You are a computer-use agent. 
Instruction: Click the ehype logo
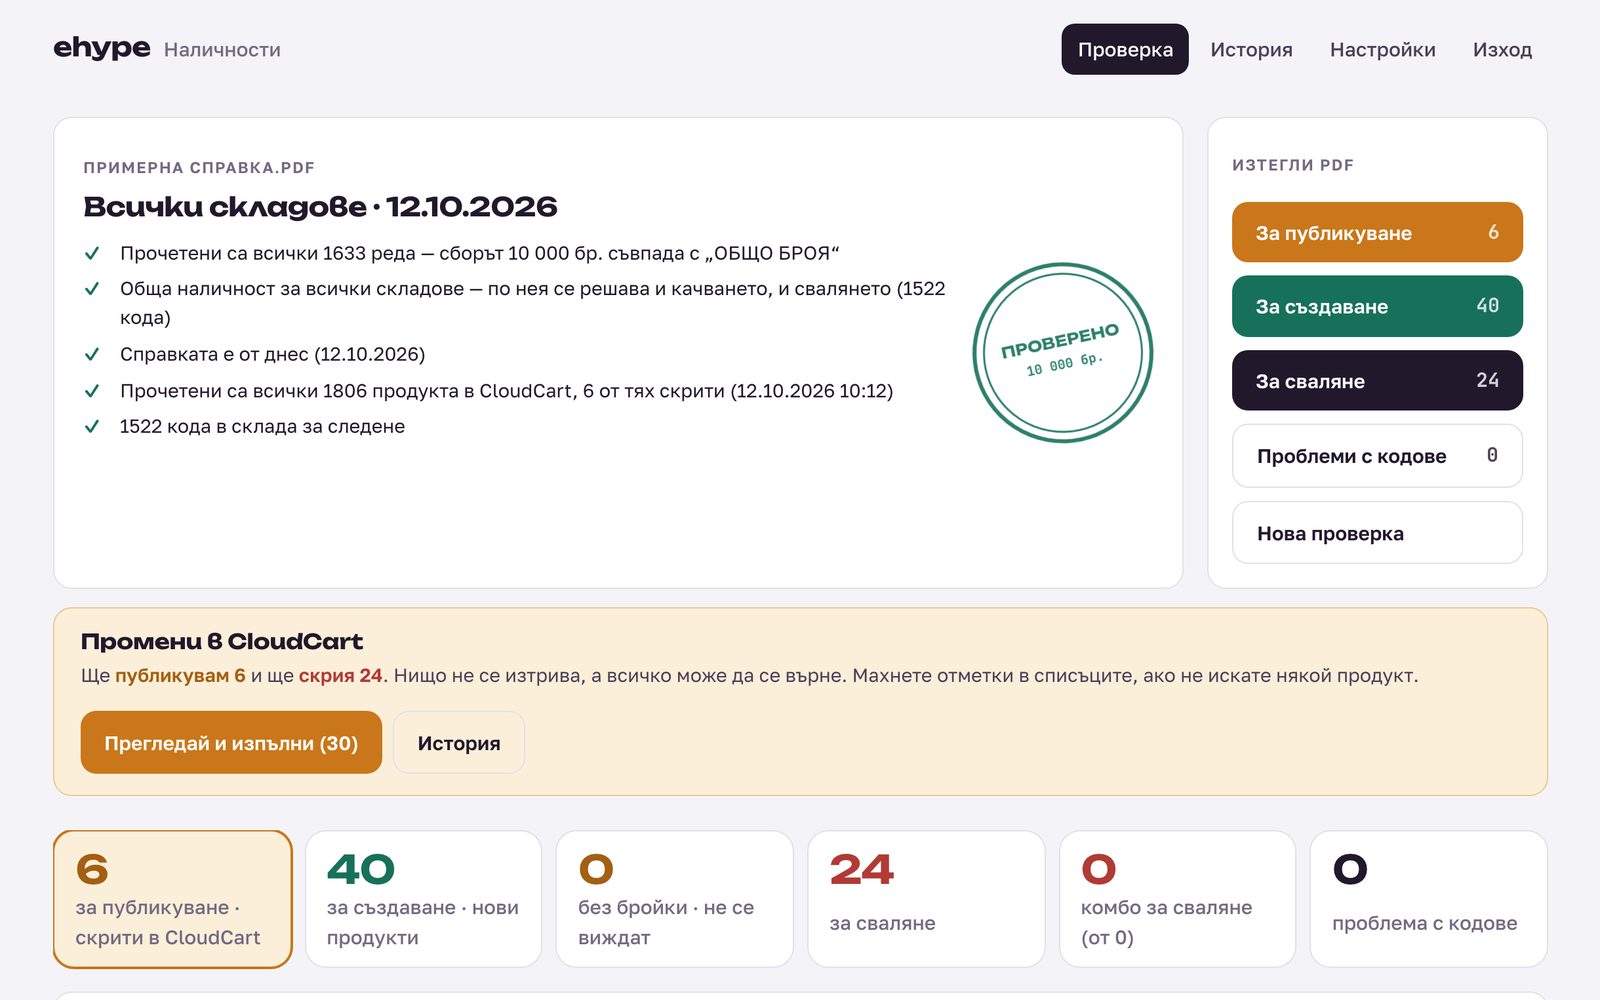pos(101,48)
